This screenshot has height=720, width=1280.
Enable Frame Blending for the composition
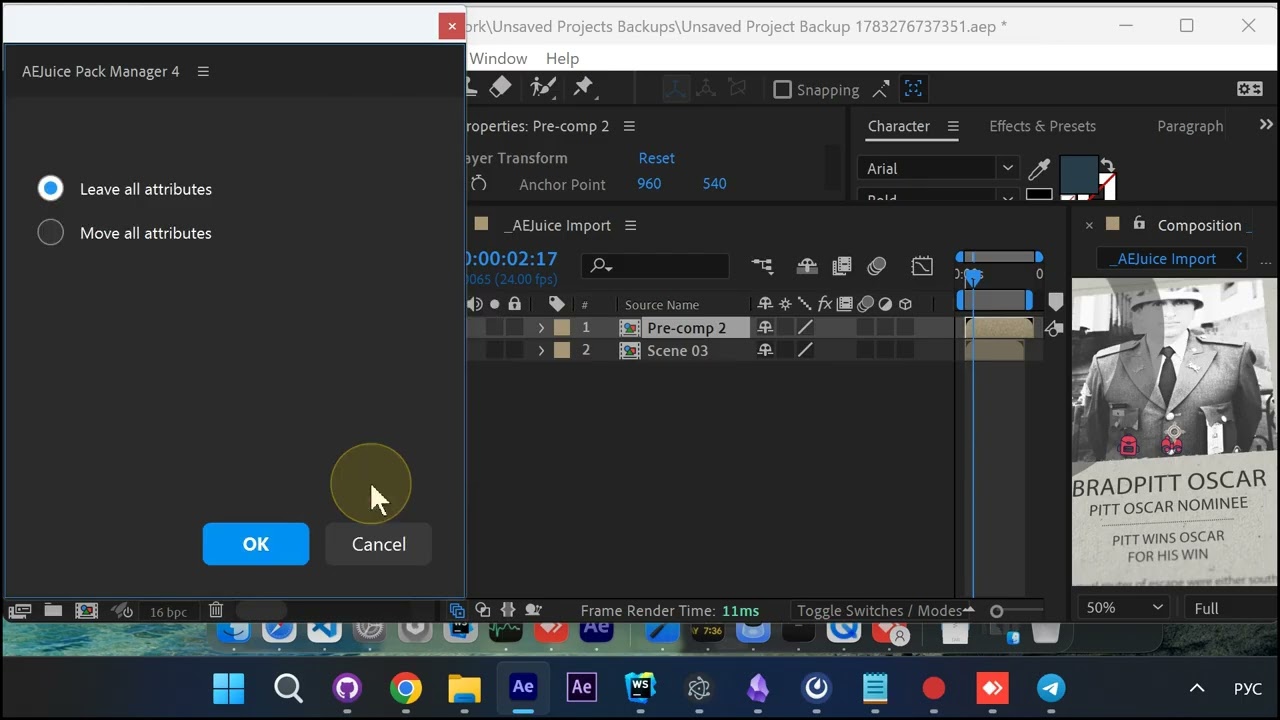point(842,266)
